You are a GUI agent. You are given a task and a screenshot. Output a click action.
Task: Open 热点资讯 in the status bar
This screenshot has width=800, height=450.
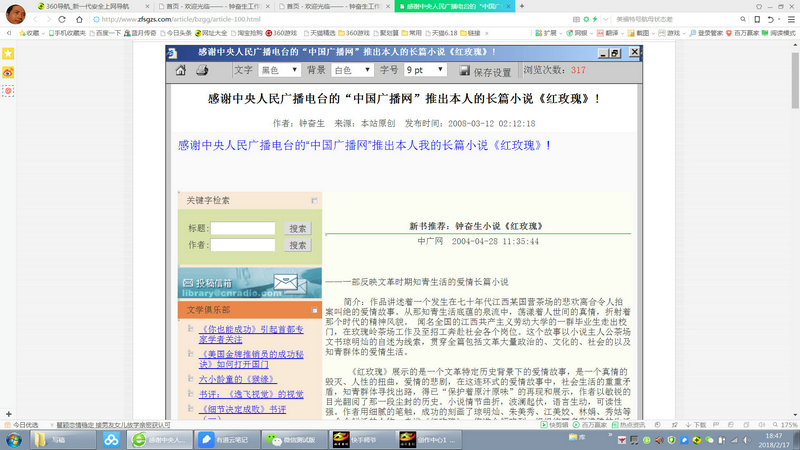pyautogui.click(x=628, y=424)
